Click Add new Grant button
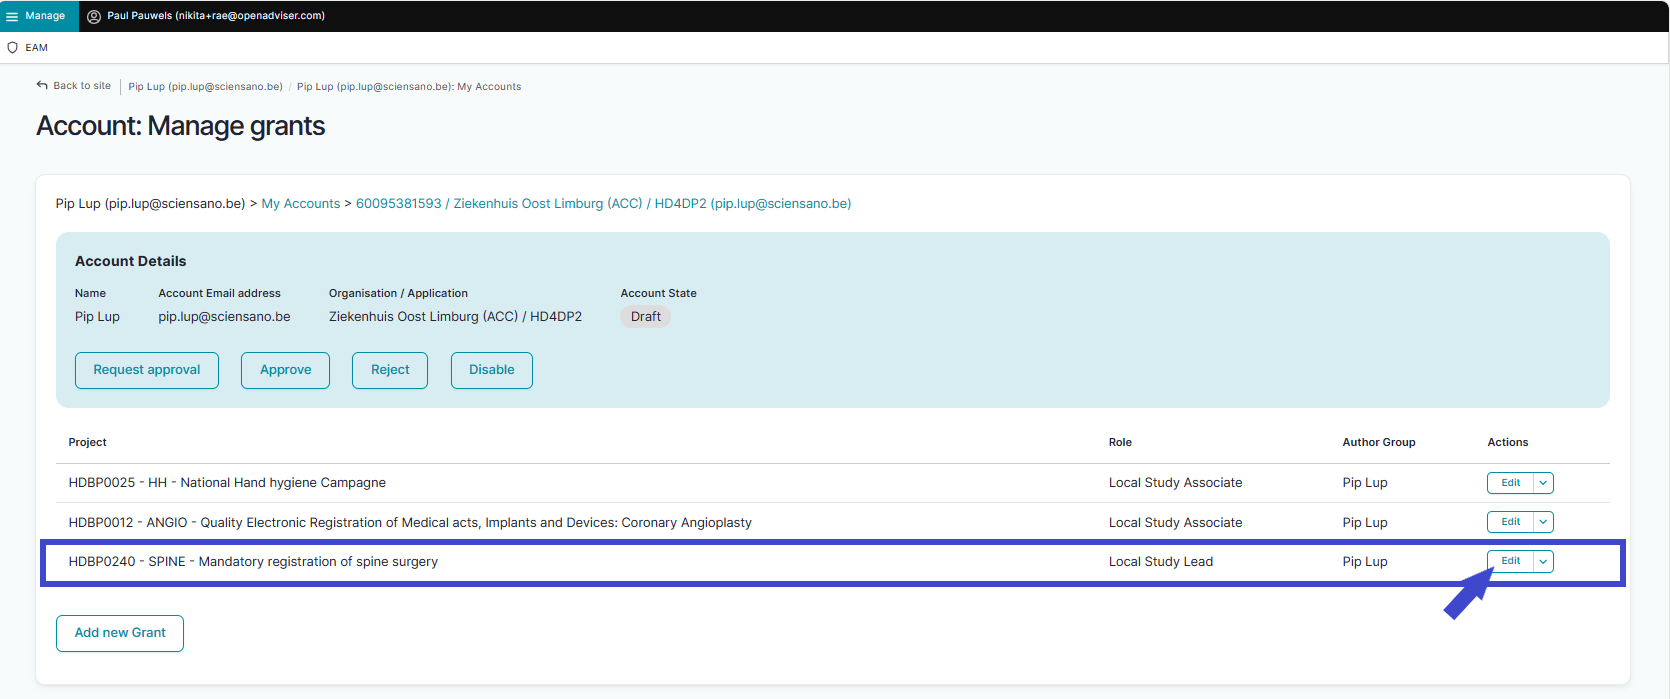This screenshot has width=1670, height=699. point(120,633)
